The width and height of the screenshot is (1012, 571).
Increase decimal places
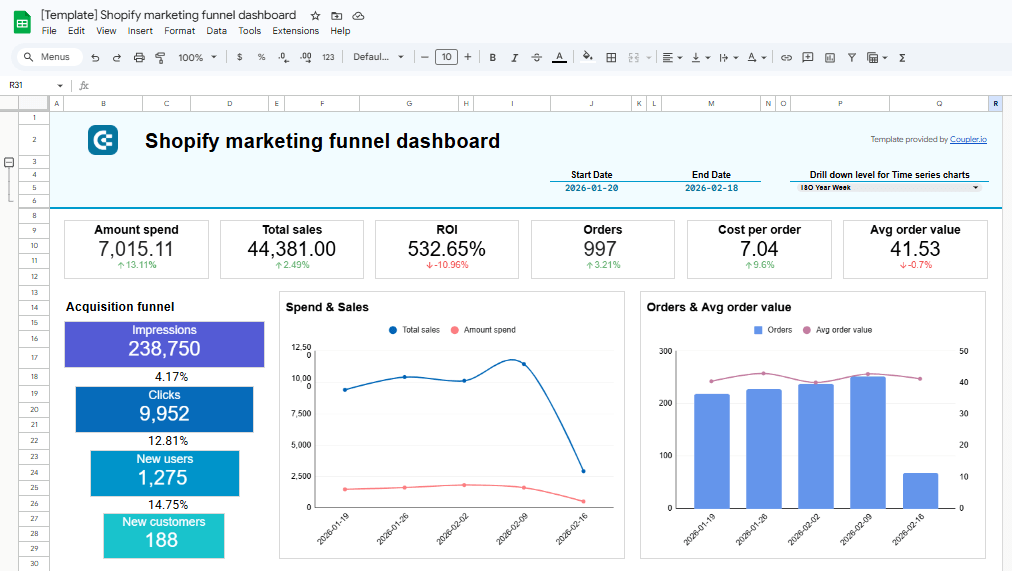(306, 57)
